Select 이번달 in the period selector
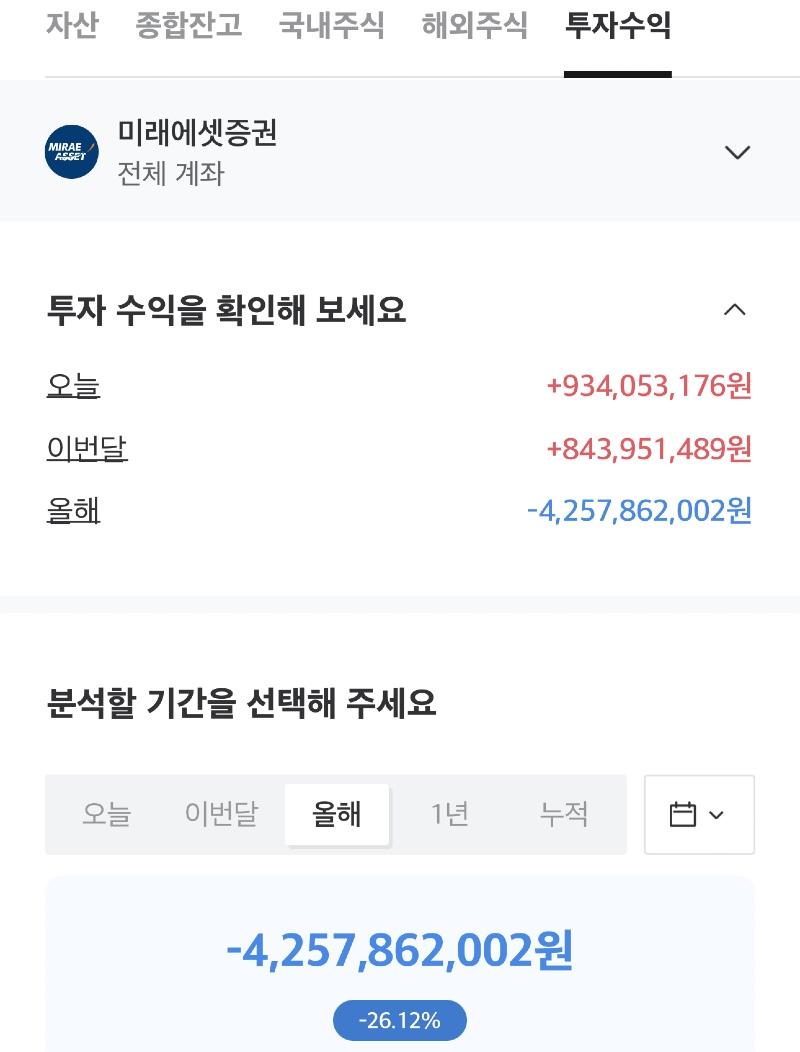Viewport: 800px width, 1052px height. (x=221, y=814)
